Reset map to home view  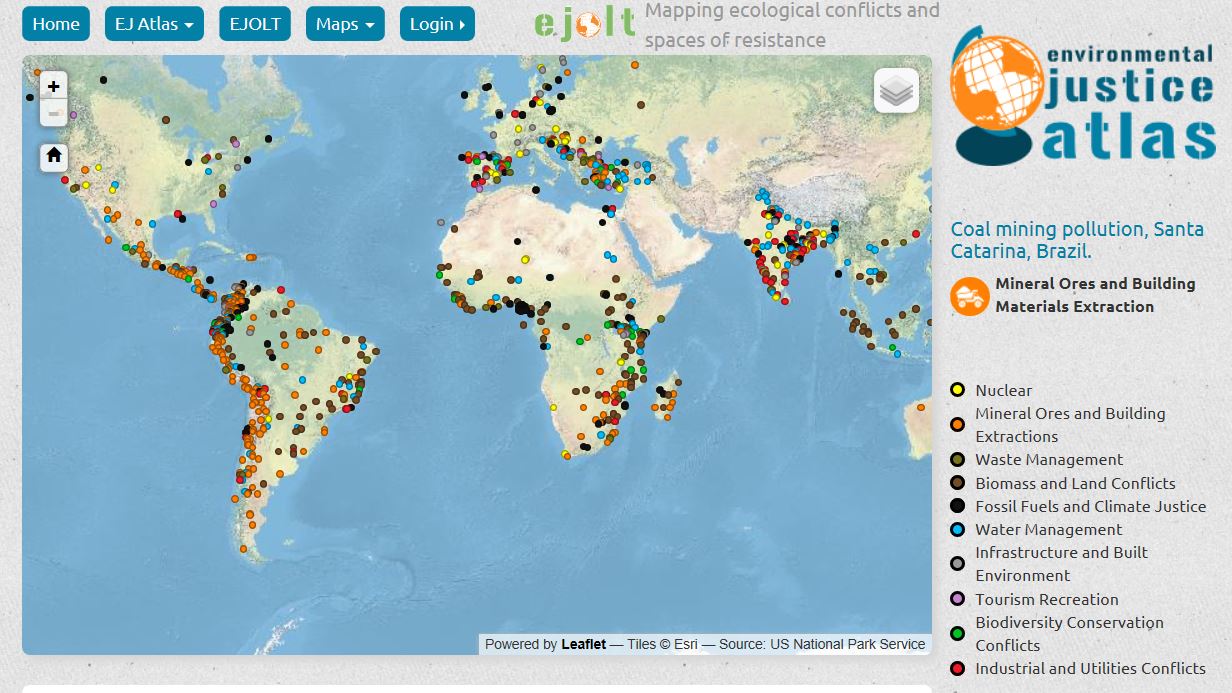pos(54,156)
